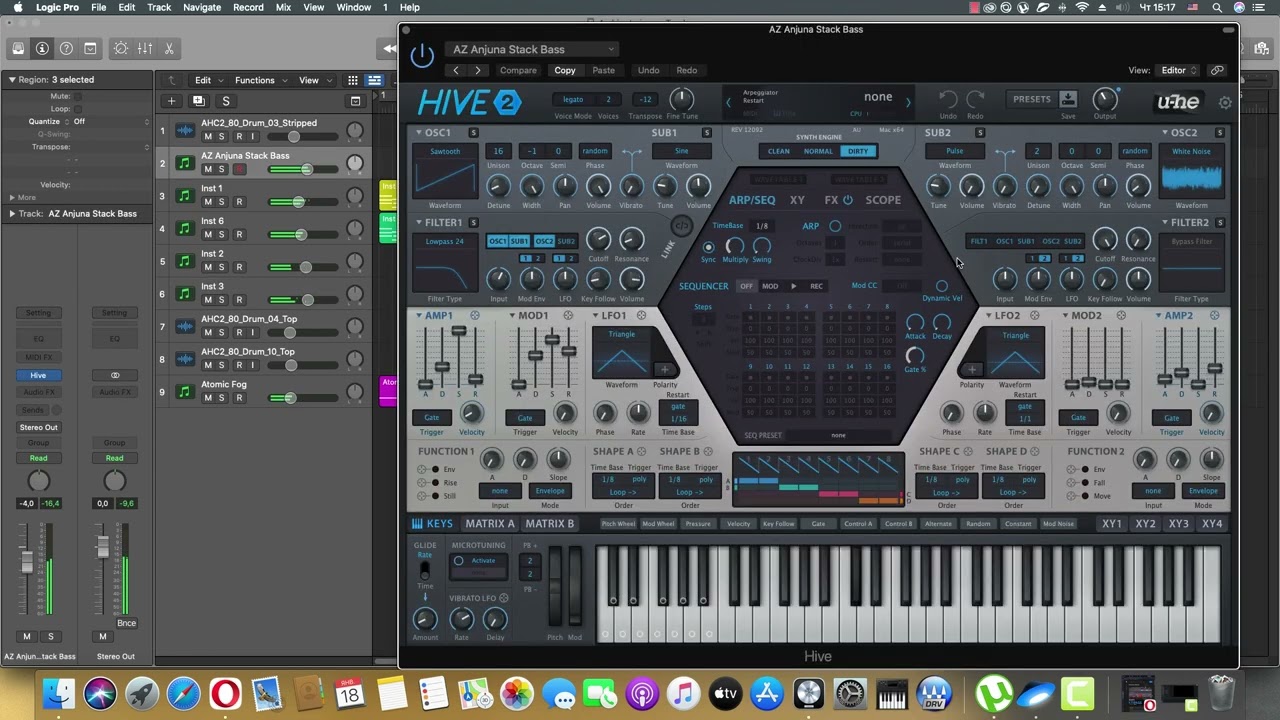1280x720 pixels.
Task: Toggle the Region Loop checkbox
Action: point(78,109)
